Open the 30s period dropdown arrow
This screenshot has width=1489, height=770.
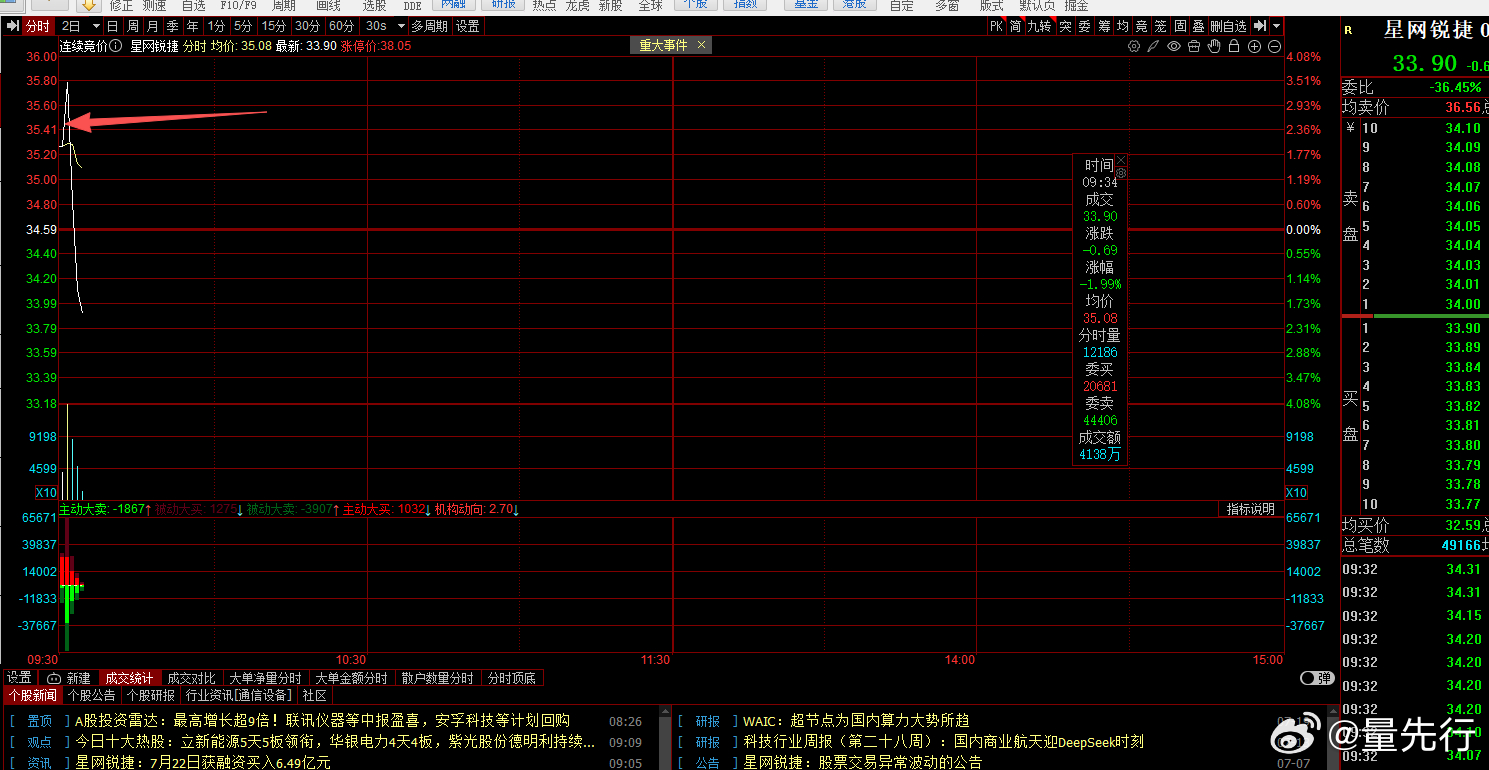[401, 26]
